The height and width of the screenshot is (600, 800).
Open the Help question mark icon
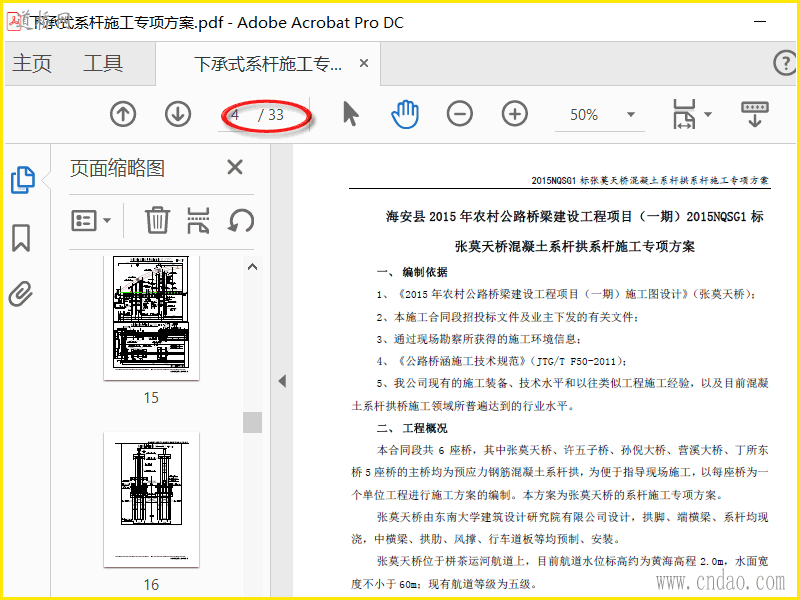point(785,63)
